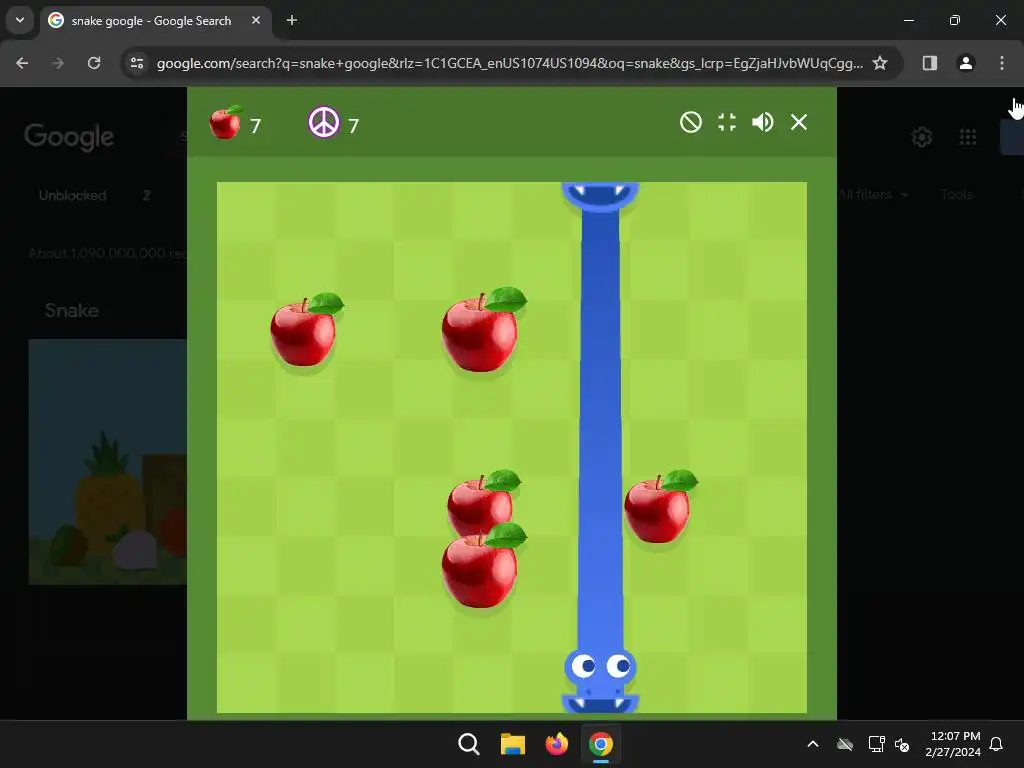Click the Google logo
Image resolution: width=1024 pixels, height=768 pixels.
(69, 136)
